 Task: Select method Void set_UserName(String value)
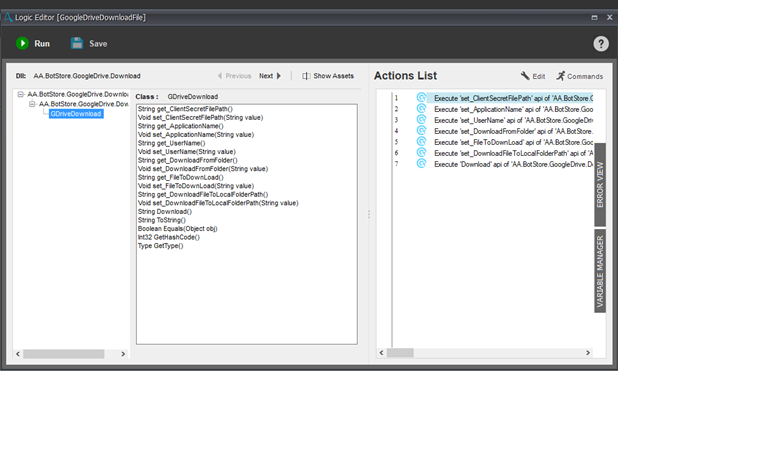point(187,151)
